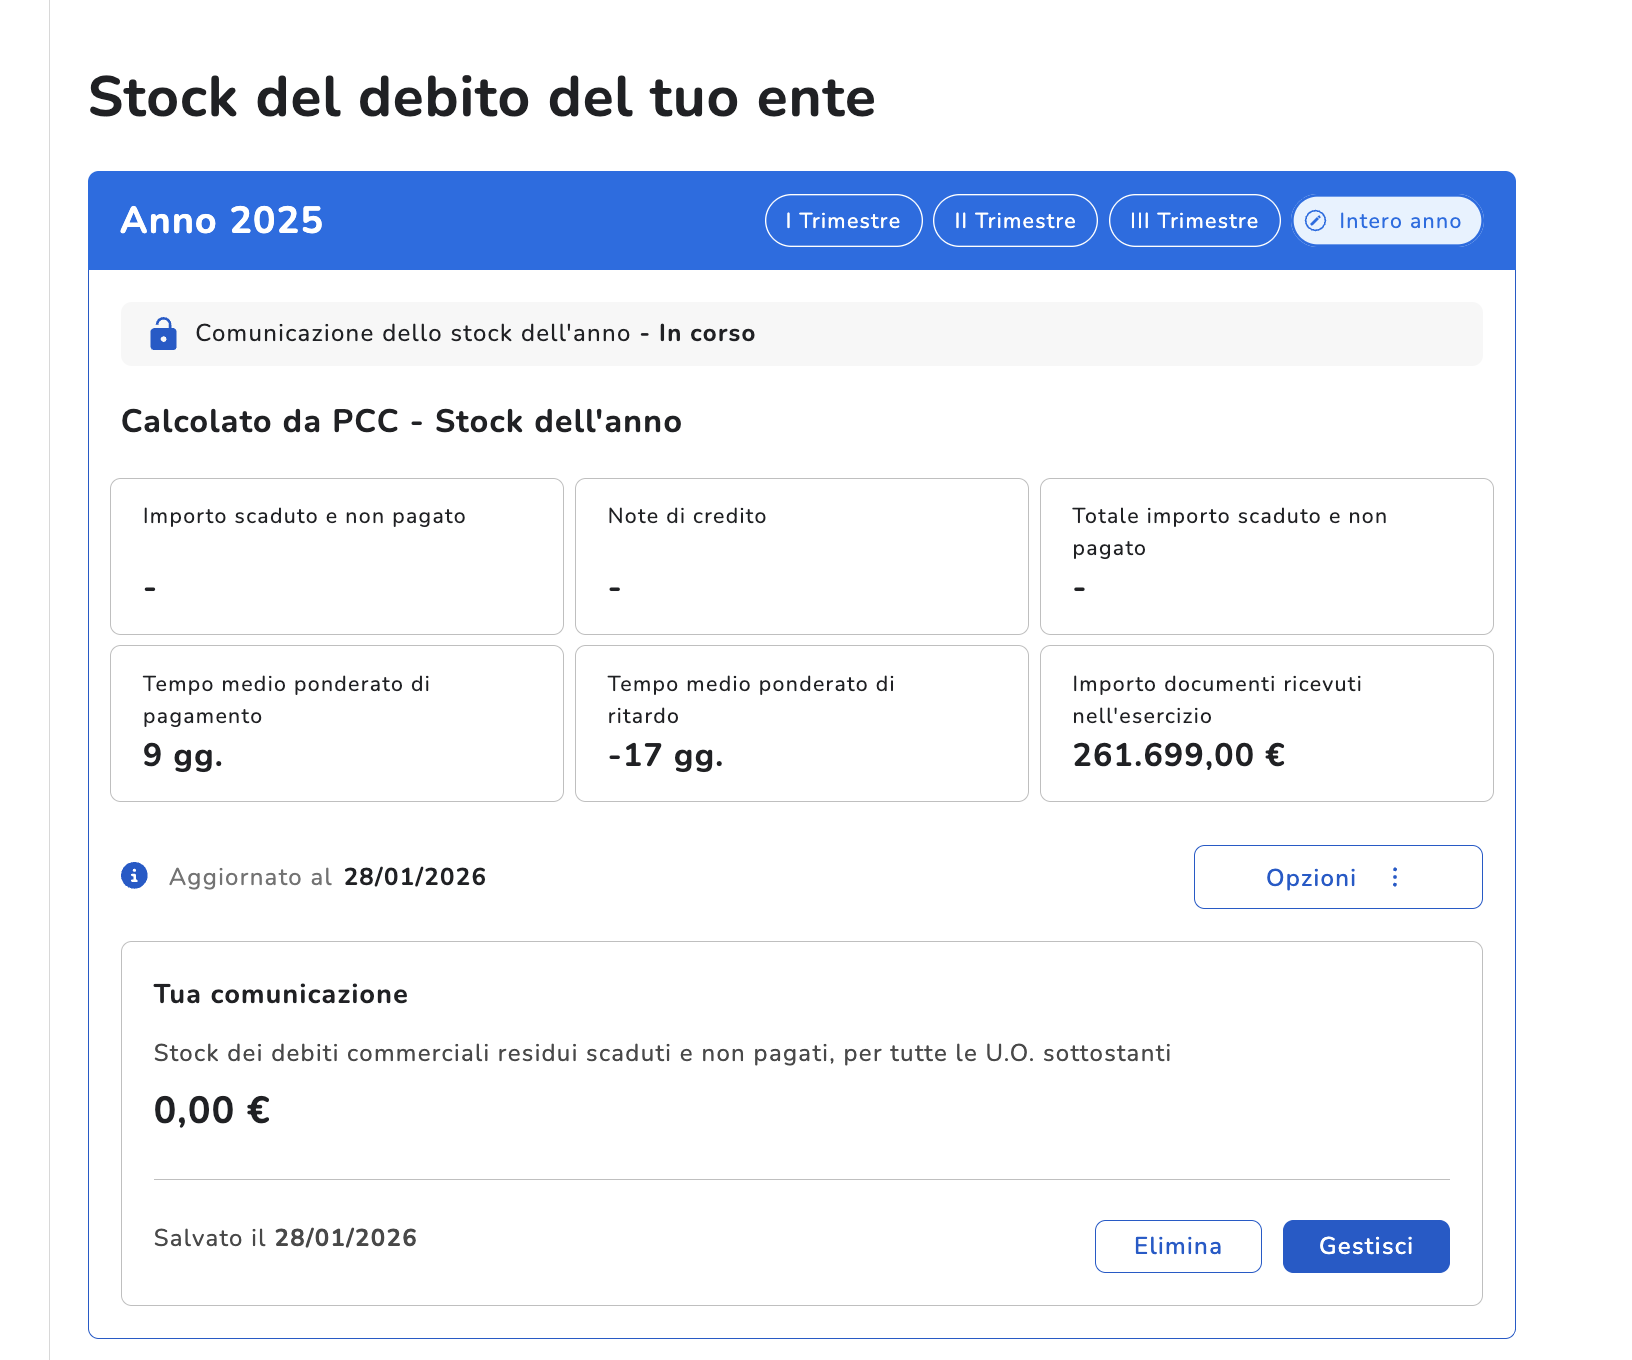Click the In corso status text
This screenshot has height=1360, width=1632.
[x=706, y=334]
